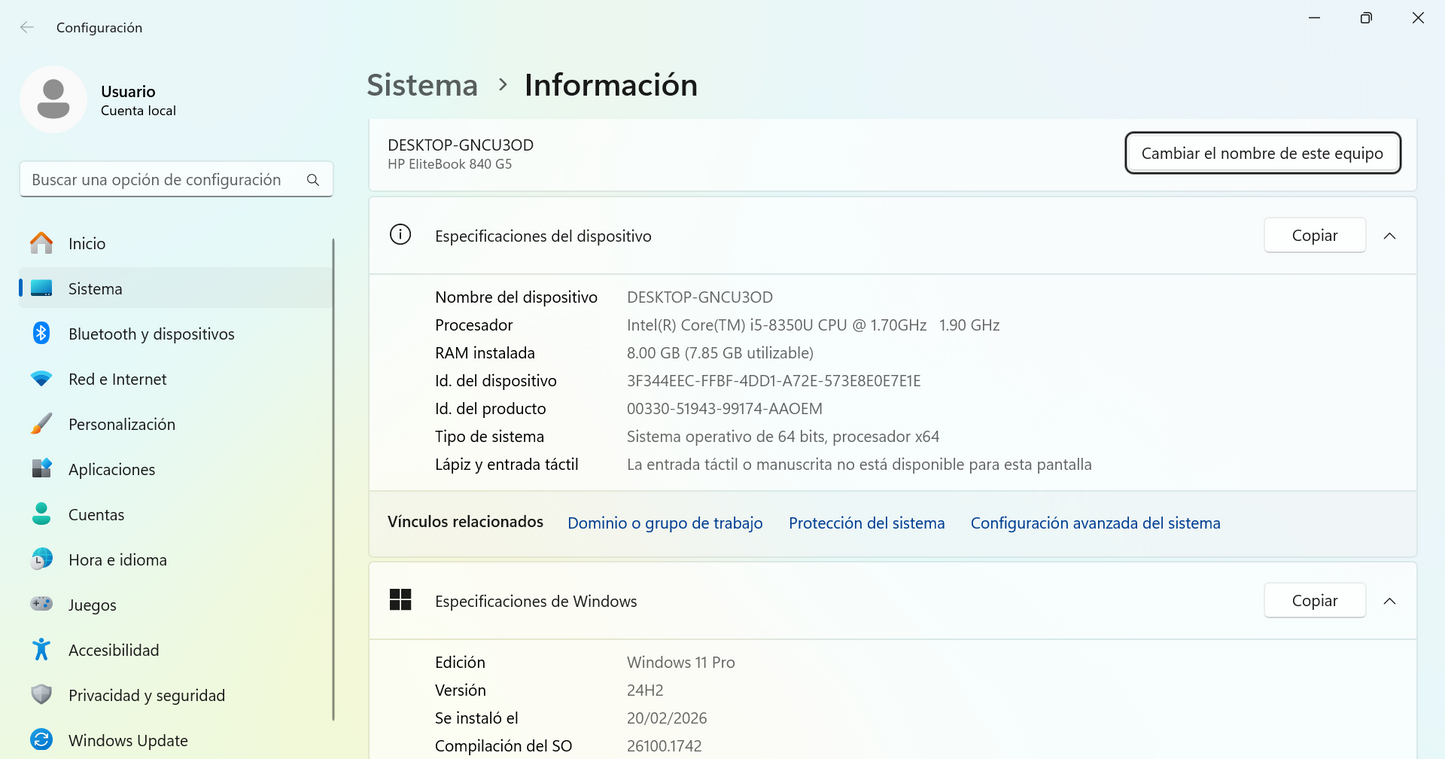Open Juegos settings
Image resolution: width=1445 pixels, height=759 pixels.
(176, 605)
